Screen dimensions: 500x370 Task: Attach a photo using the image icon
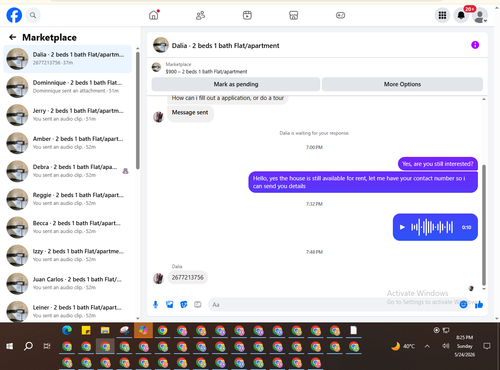point(170,304)
